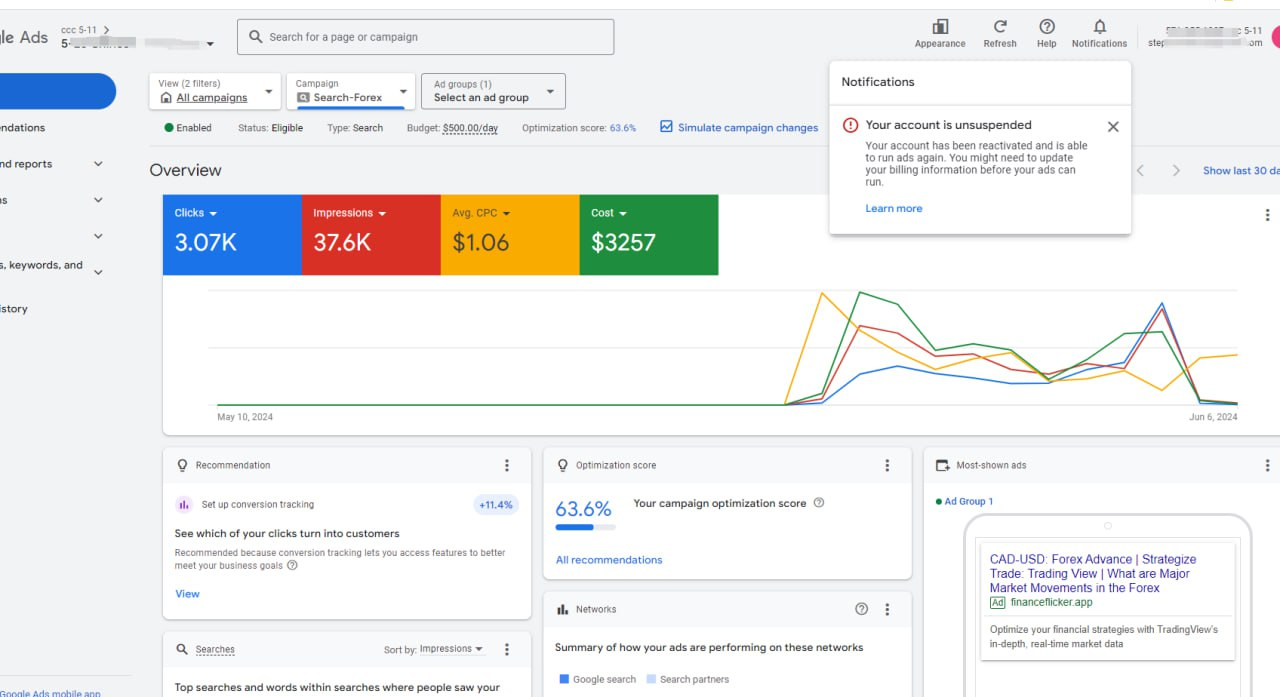The width and height of the screenshot is (1280, 697).
Task: Click the Searches magnifier icon
Action: (182, 650)
